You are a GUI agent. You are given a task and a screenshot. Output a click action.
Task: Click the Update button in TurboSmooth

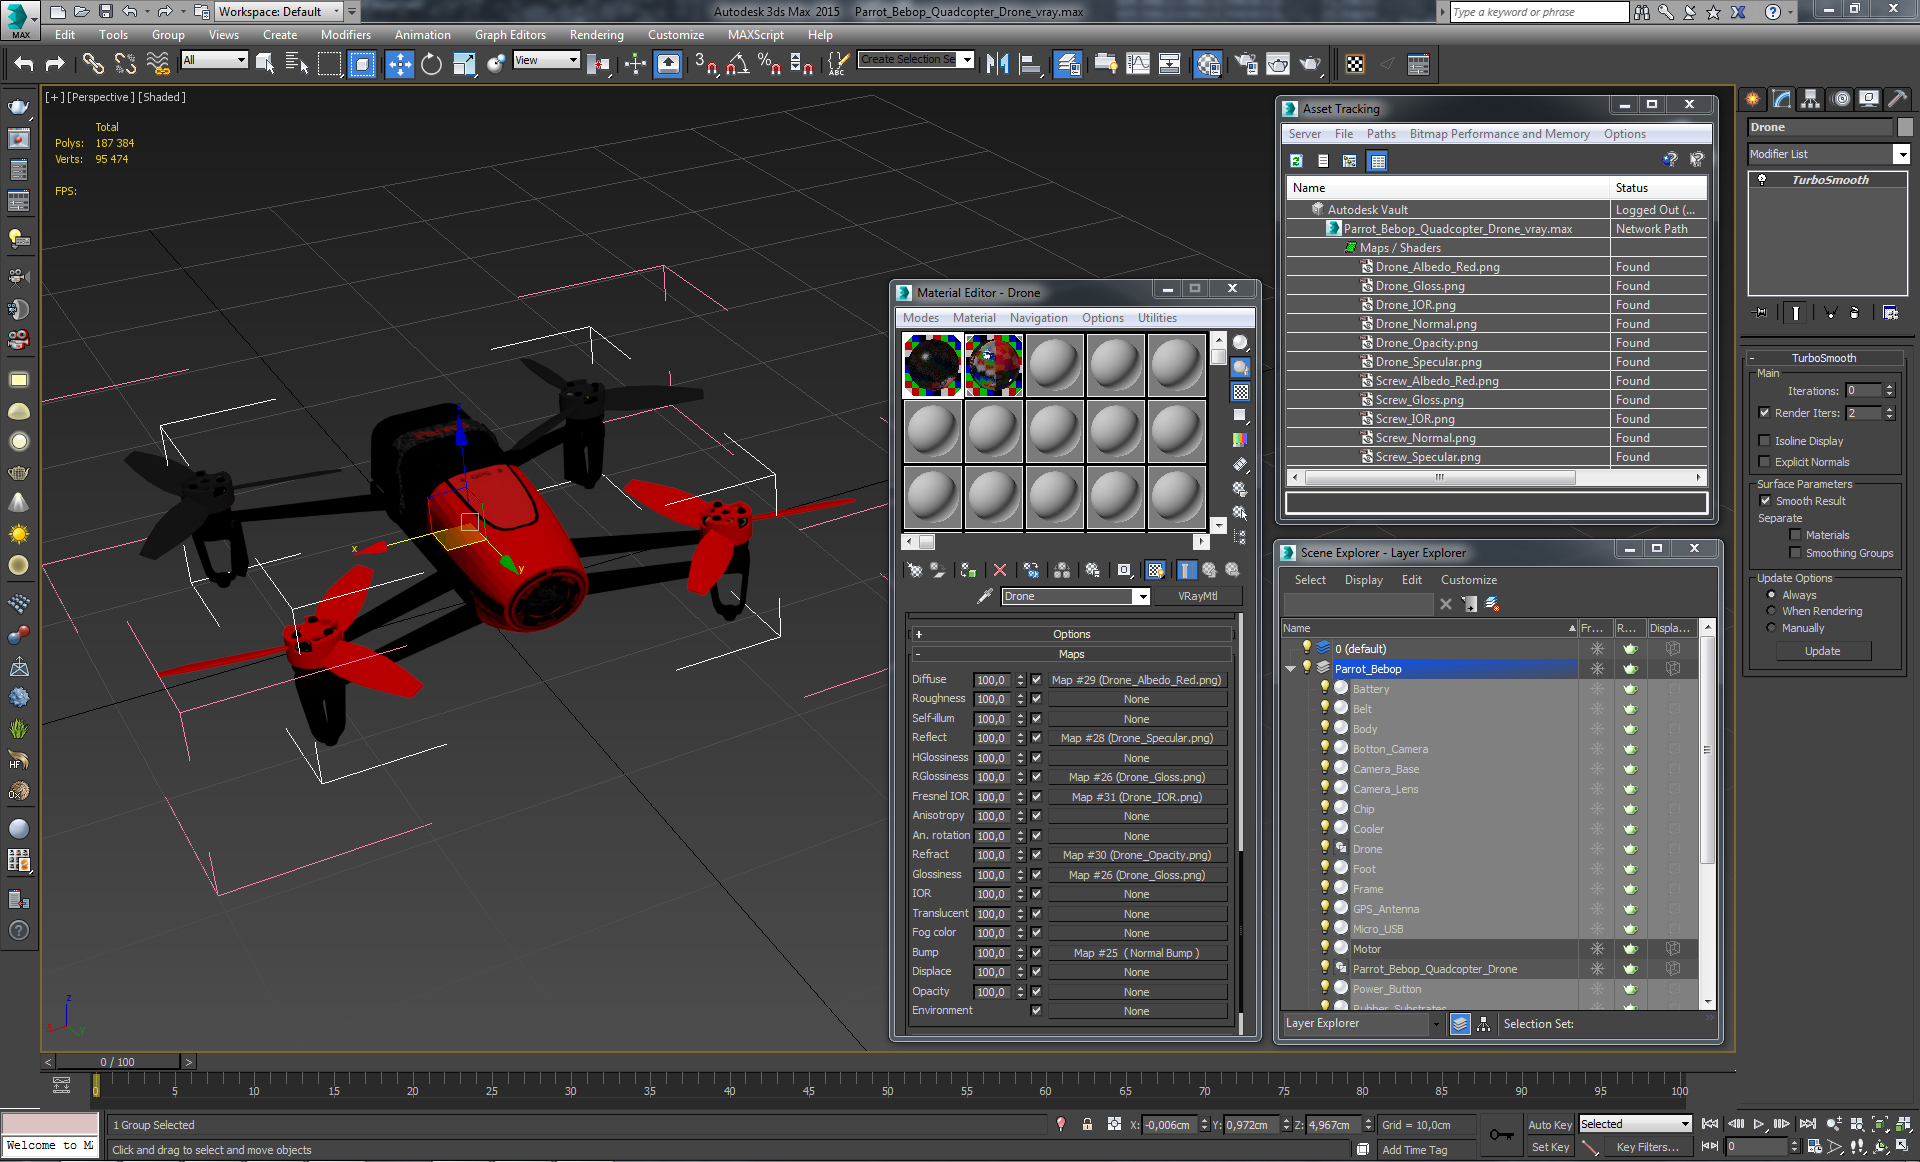(1822, 651)
